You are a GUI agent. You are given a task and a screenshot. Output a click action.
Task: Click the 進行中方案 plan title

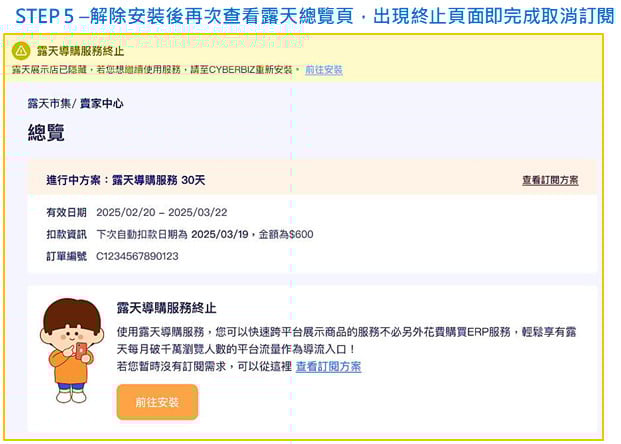[x=125, y=180]
